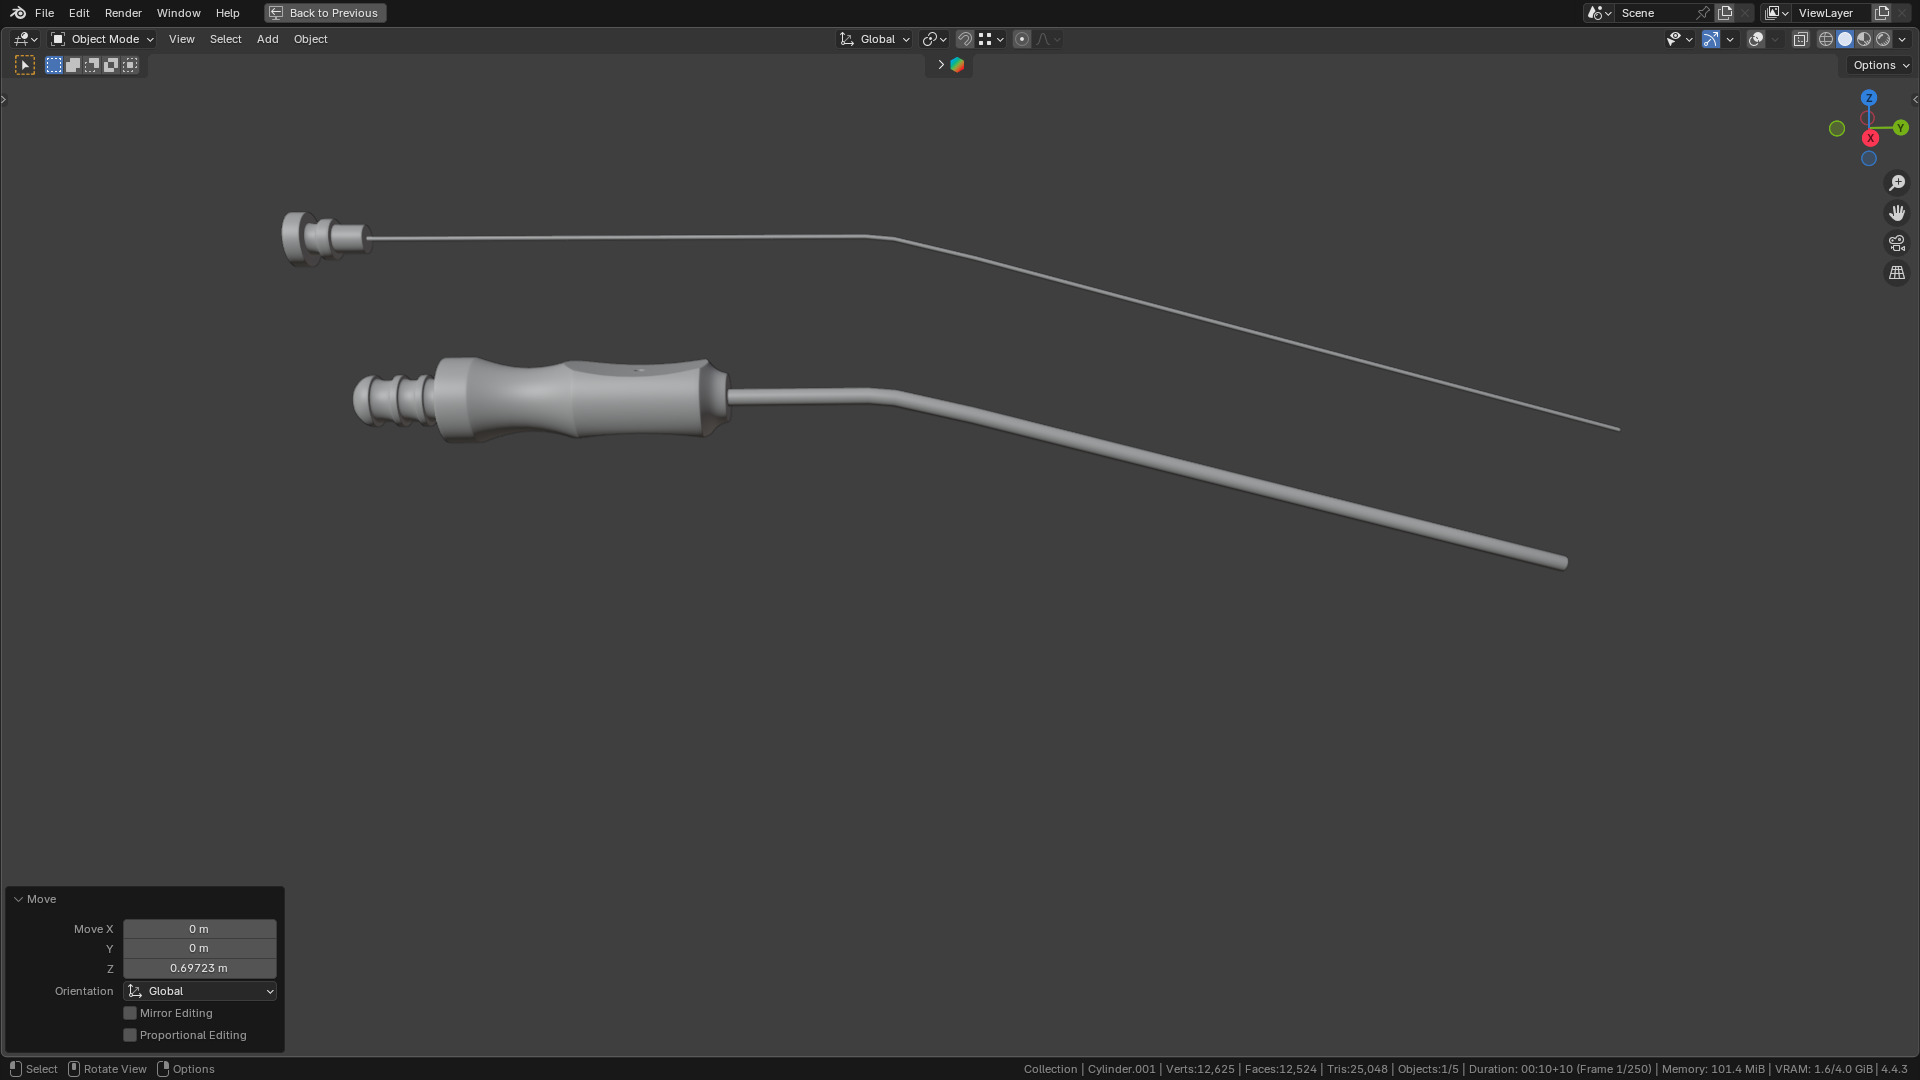Screen dimensions: 1920x1080
Task: Open Object Mode dropdown
Action: coord(102,39)
